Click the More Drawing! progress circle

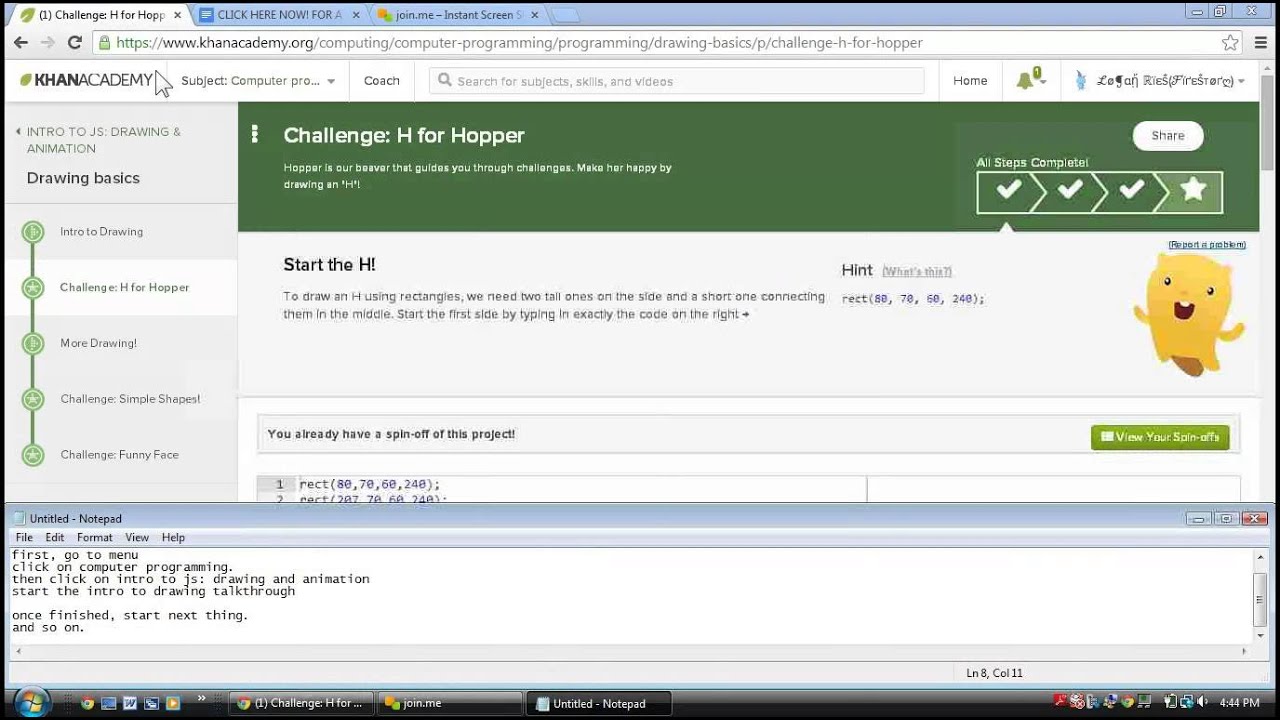(x=33, y=344)
